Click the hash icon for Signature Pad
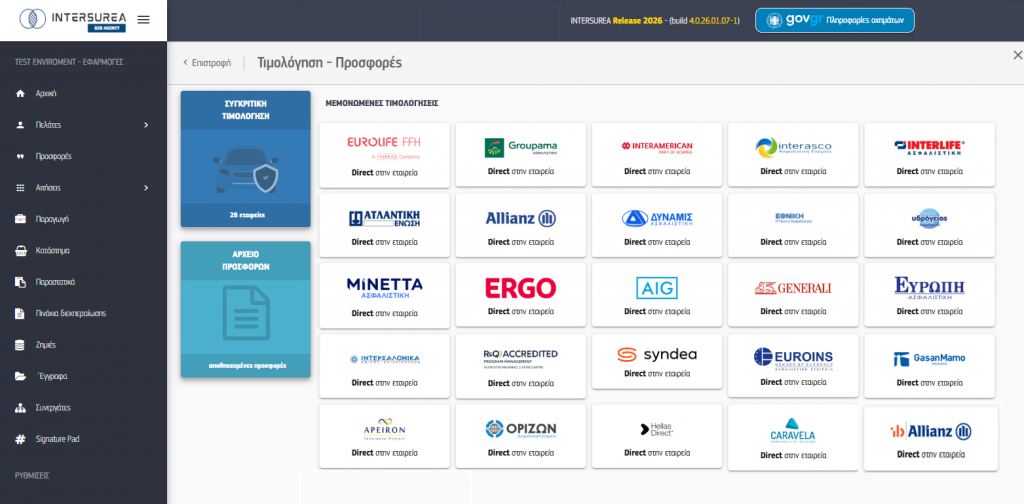The image size is (1024, 504). (20, 439)
